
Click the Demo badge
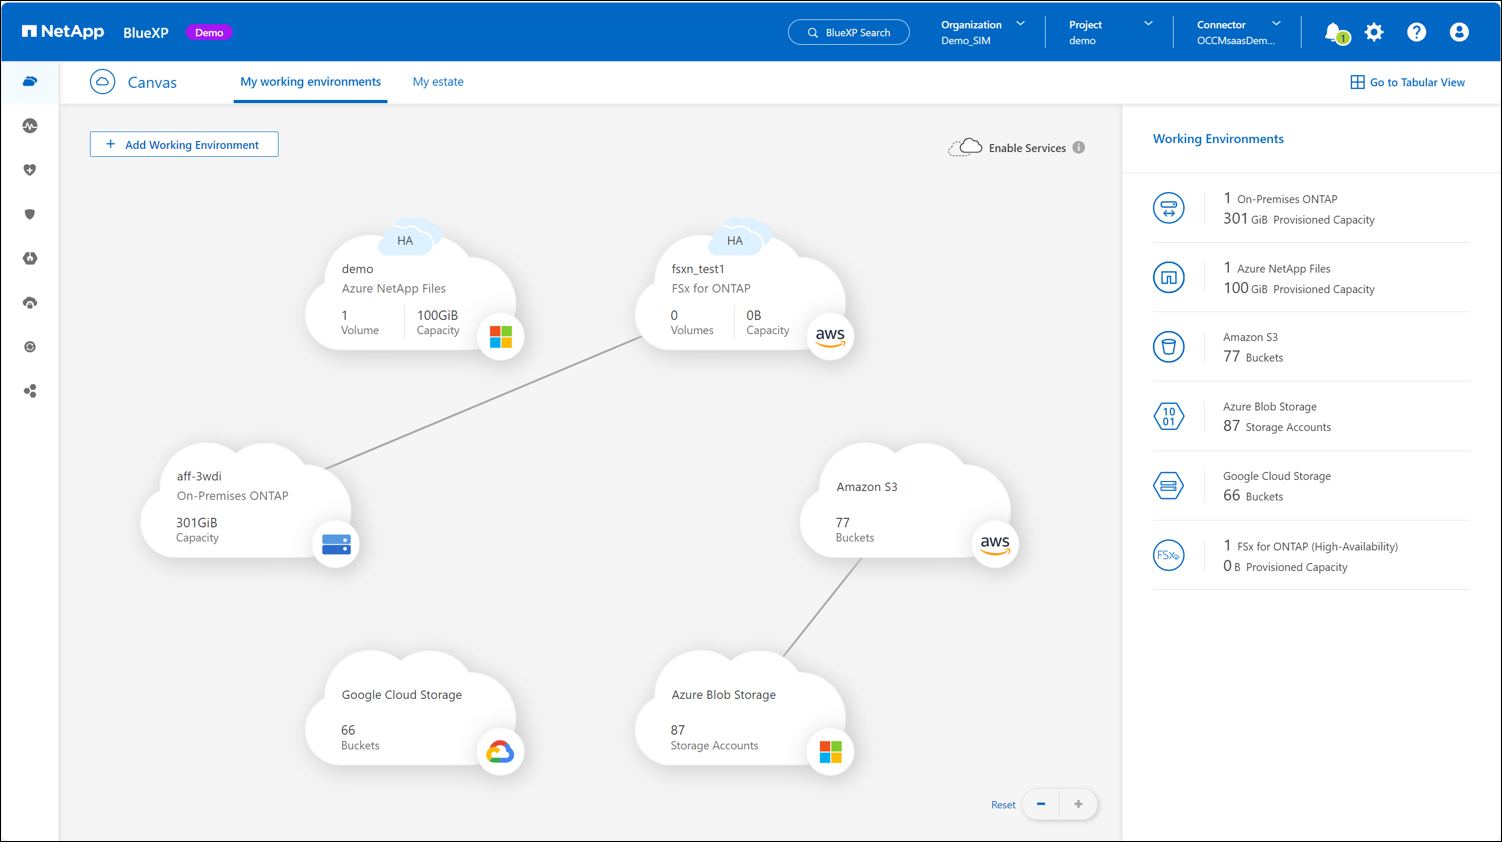(209, 32)
